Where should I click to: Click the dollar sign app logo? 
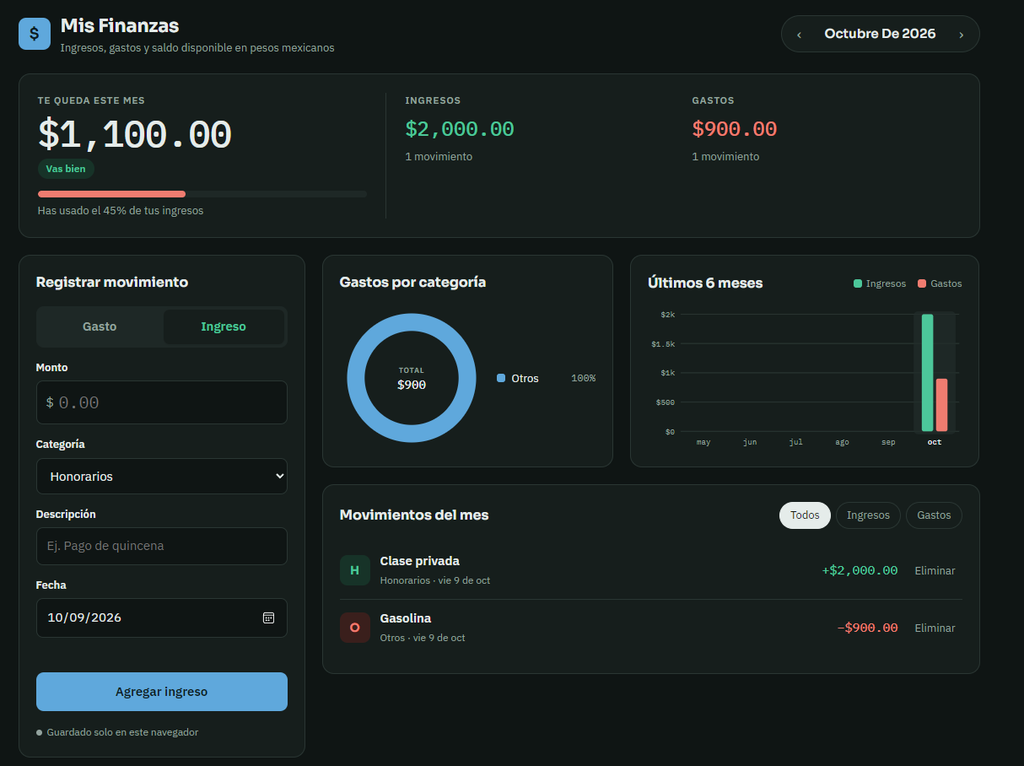[x=35, y=34]
